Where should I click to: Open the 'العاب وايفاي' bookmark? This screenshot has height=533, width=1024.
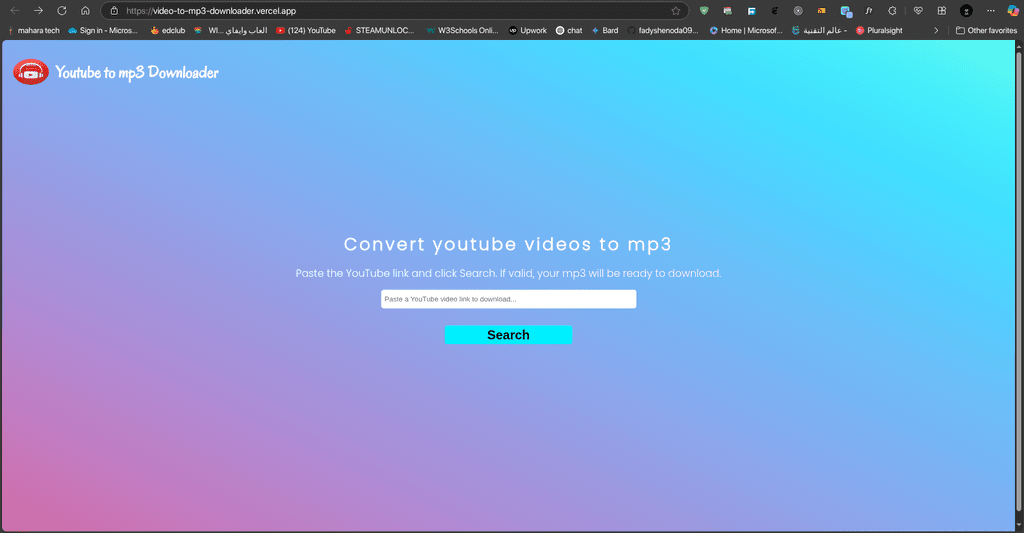(x=231, y=30)
